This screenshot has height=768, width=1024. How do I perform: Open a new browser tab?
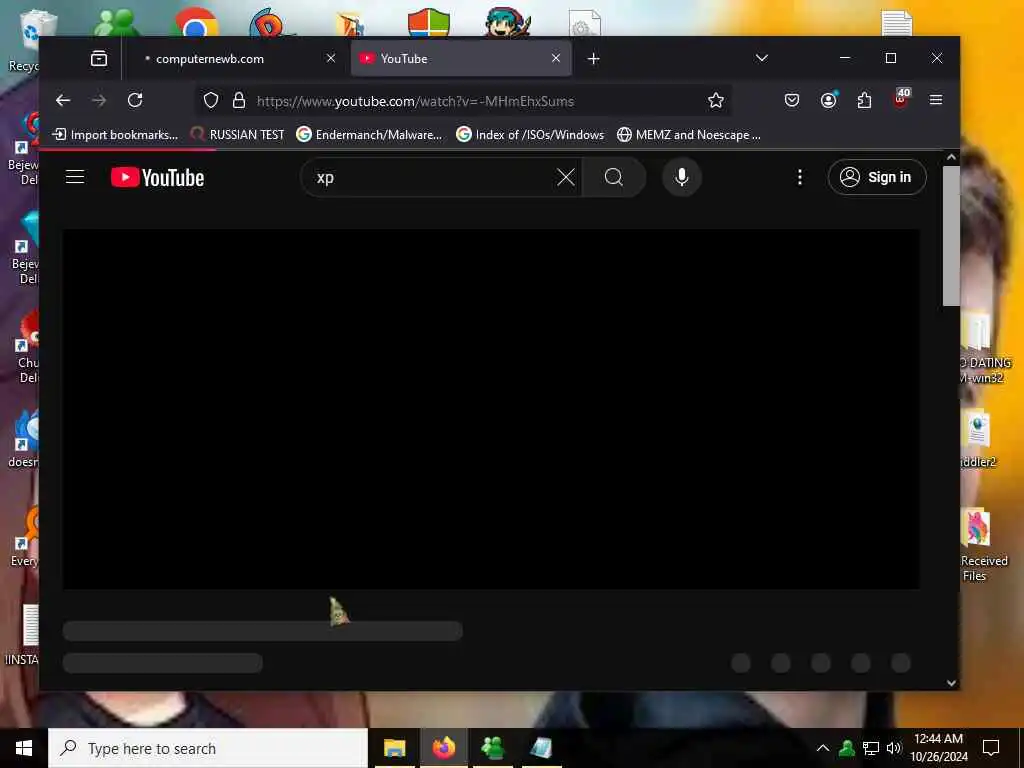593,59
